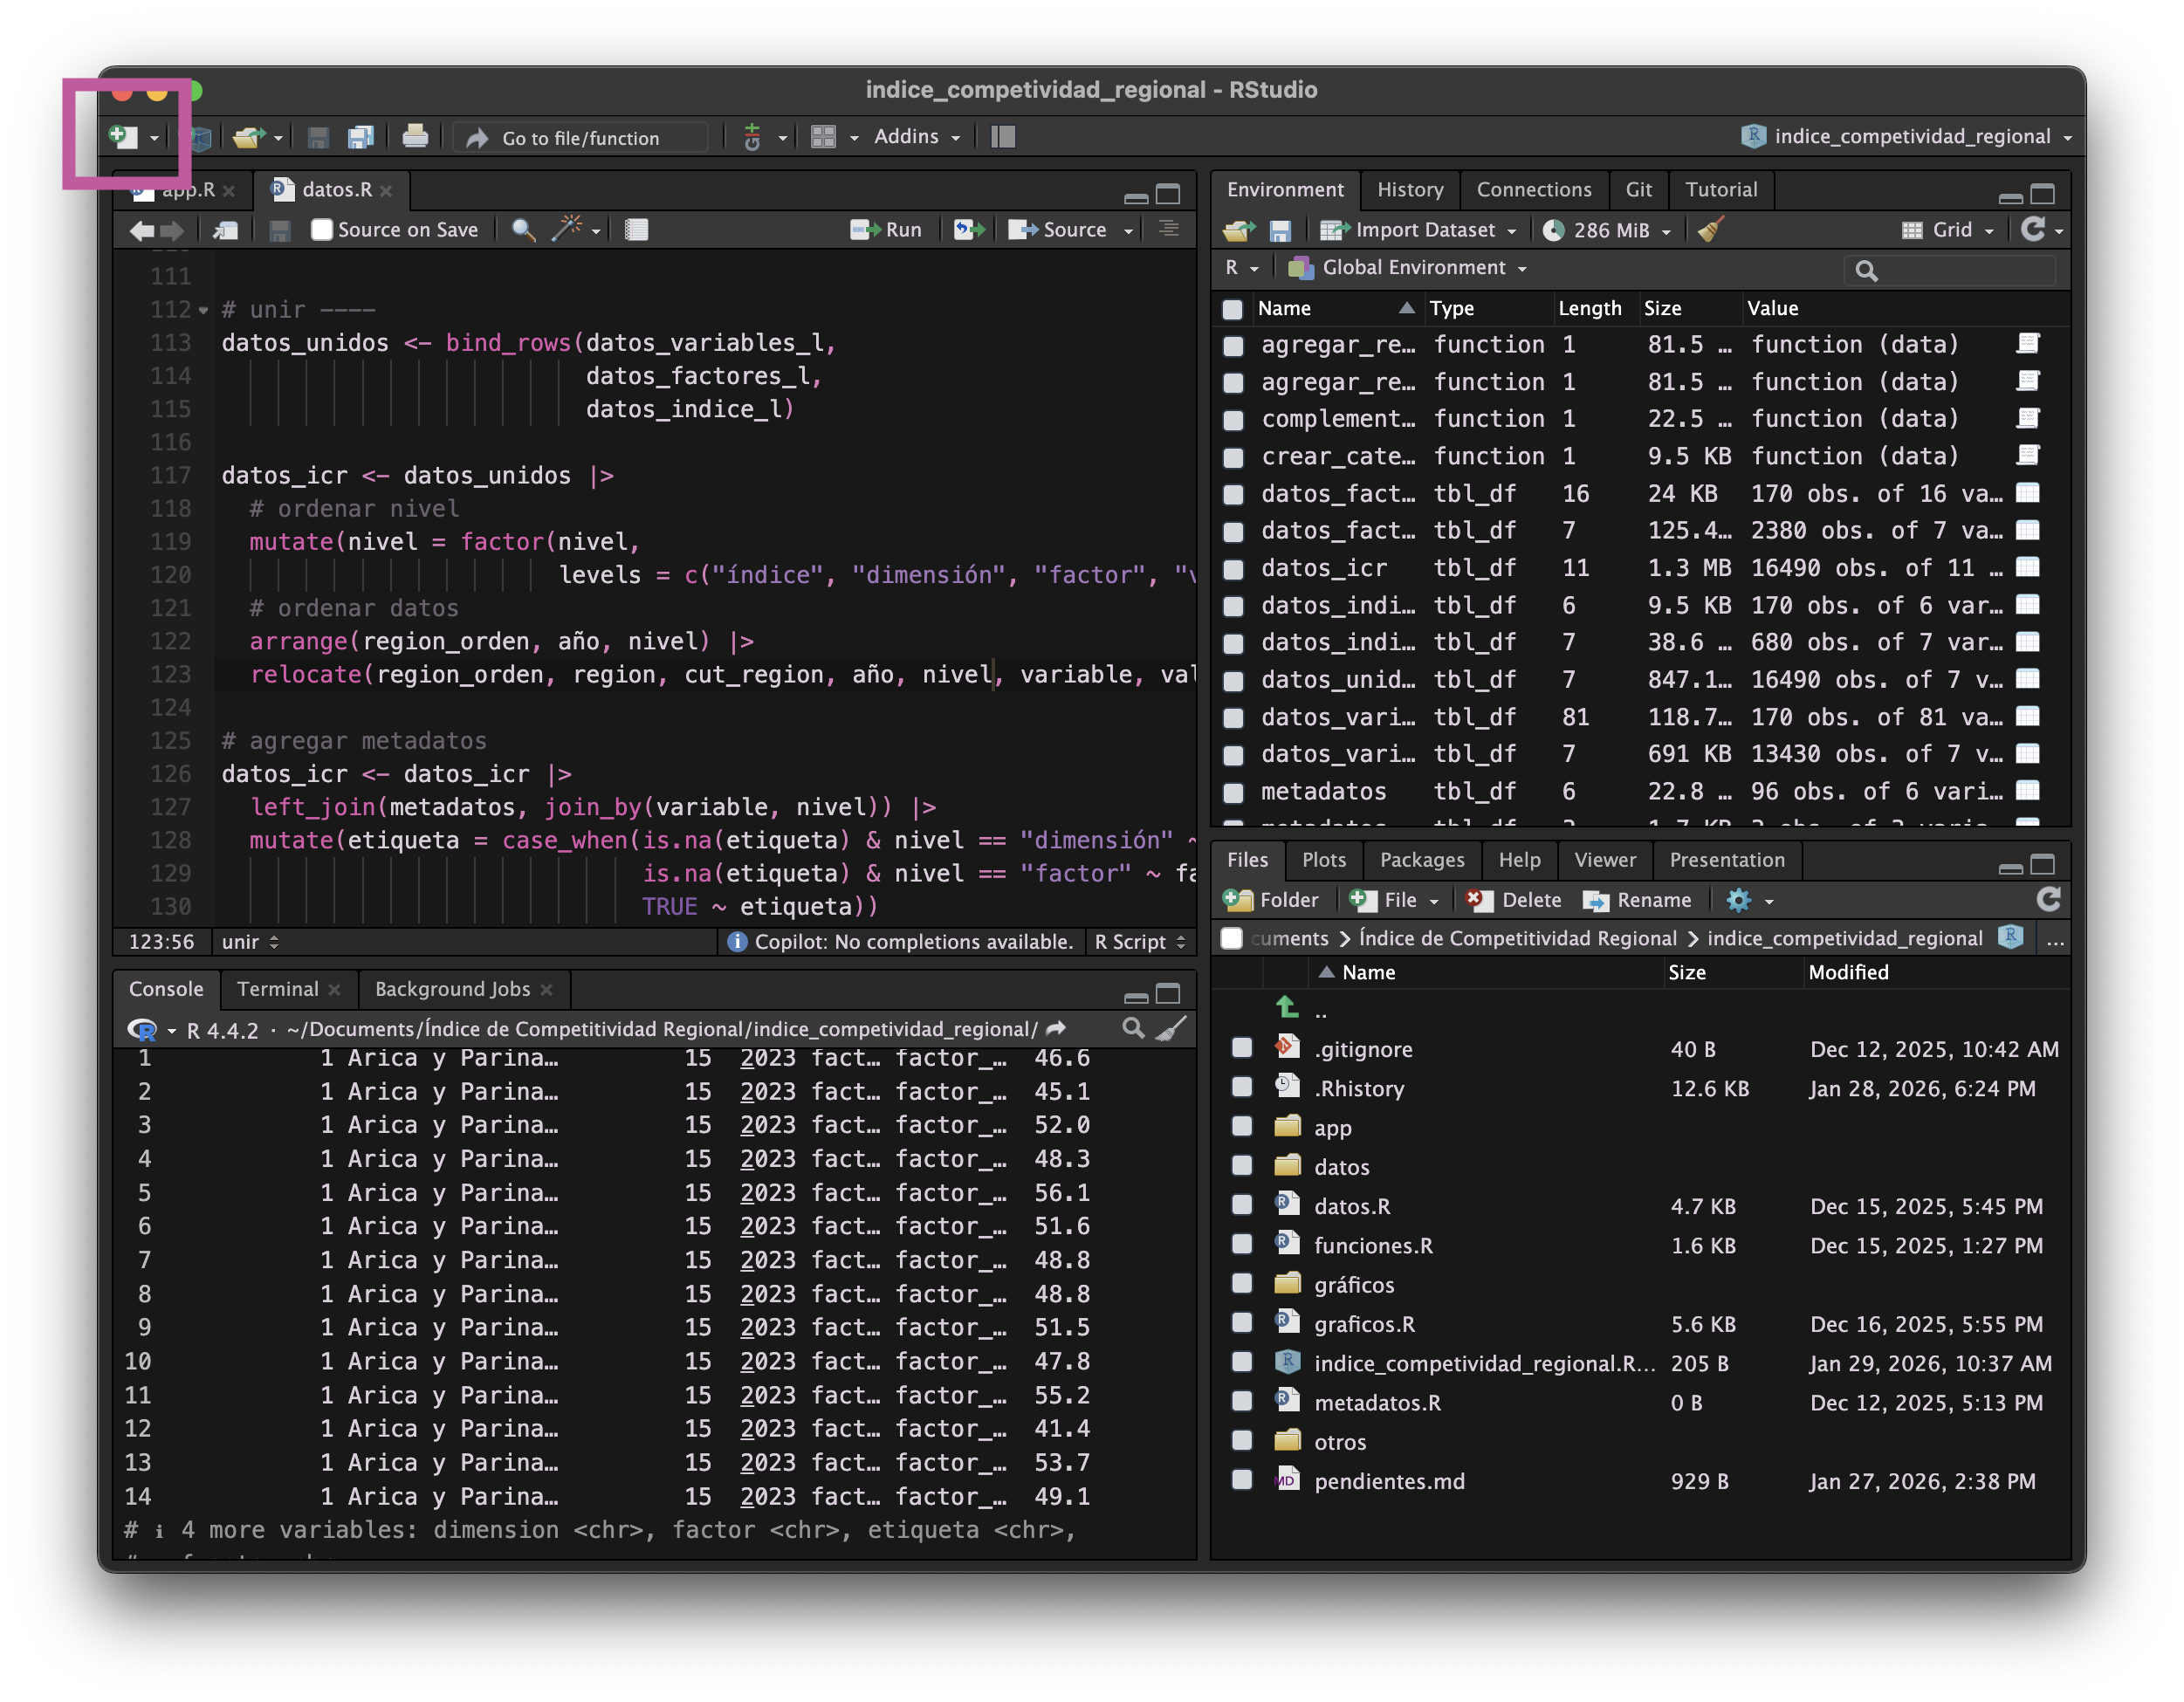Screen dimensions: 2184x1702
Task: Open the Addins dropdown menu
Action: point(916,137)
